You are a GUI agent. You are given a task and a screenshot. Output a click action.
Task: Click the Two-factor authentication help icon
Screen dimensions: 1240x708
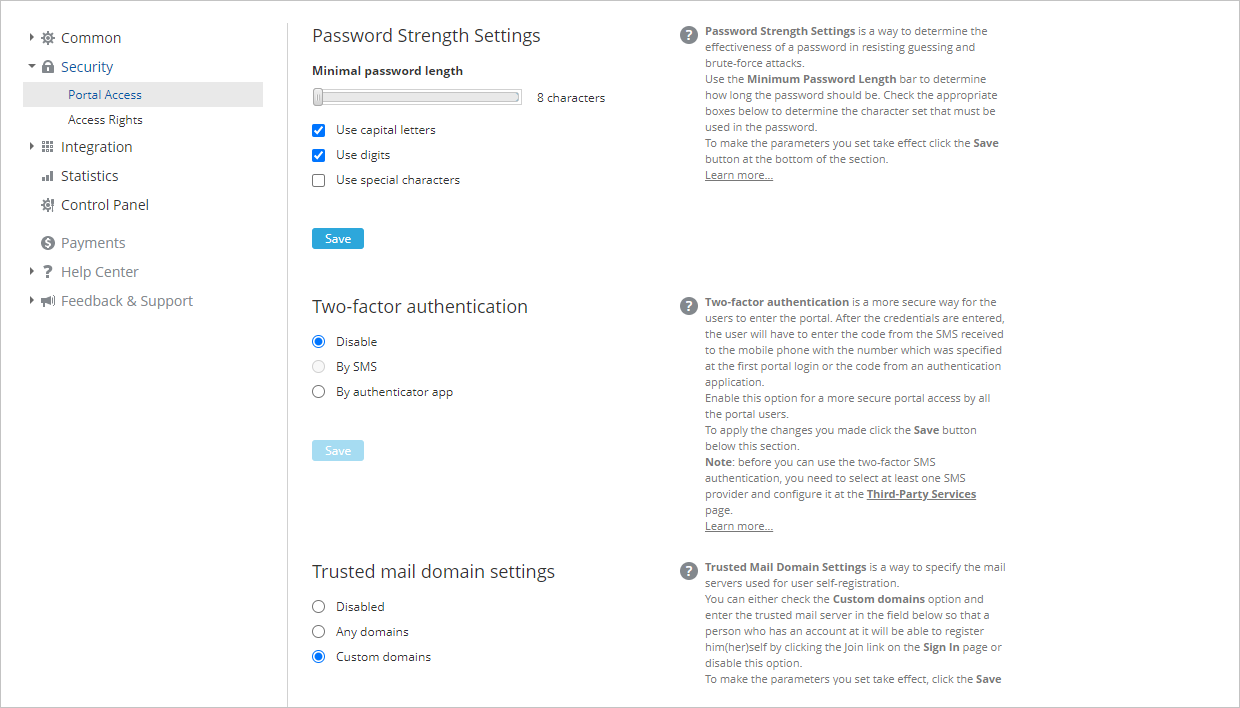point(688,305)
